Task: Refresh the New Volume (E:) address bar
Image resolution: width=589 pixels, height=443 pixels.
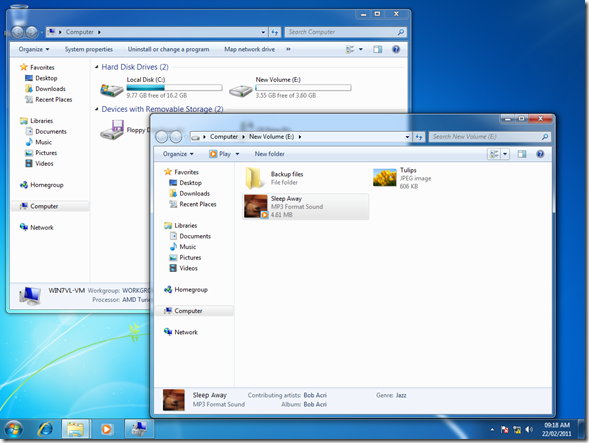Action: coord(419,137)
